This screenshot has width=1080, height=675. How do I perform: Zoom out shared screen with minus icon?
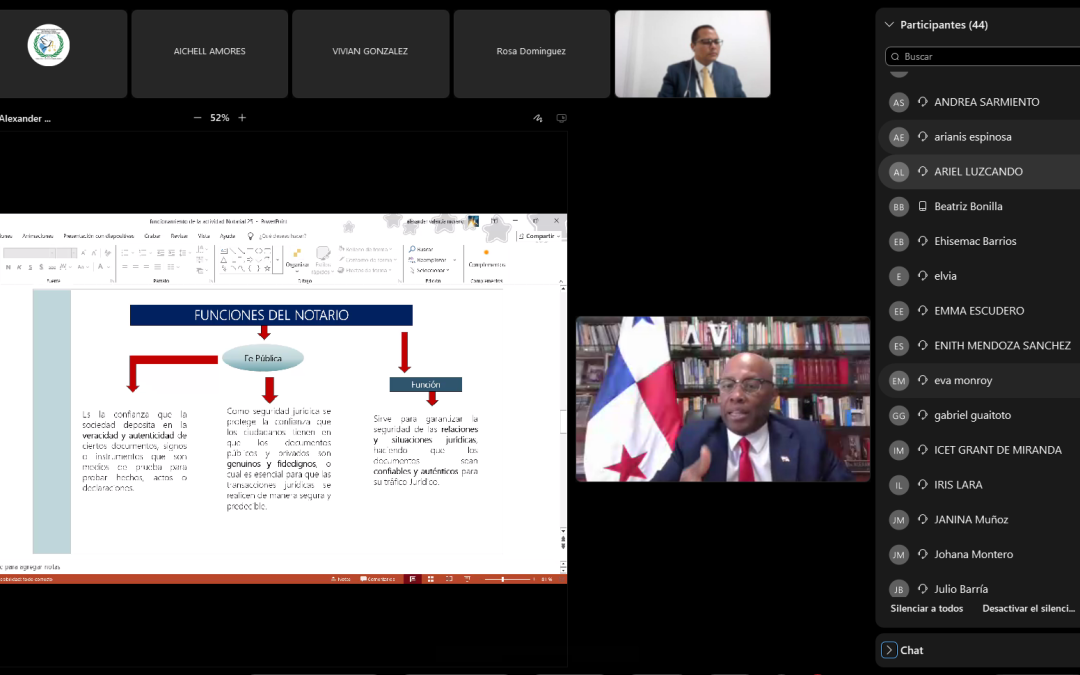[x=197, y=118]
